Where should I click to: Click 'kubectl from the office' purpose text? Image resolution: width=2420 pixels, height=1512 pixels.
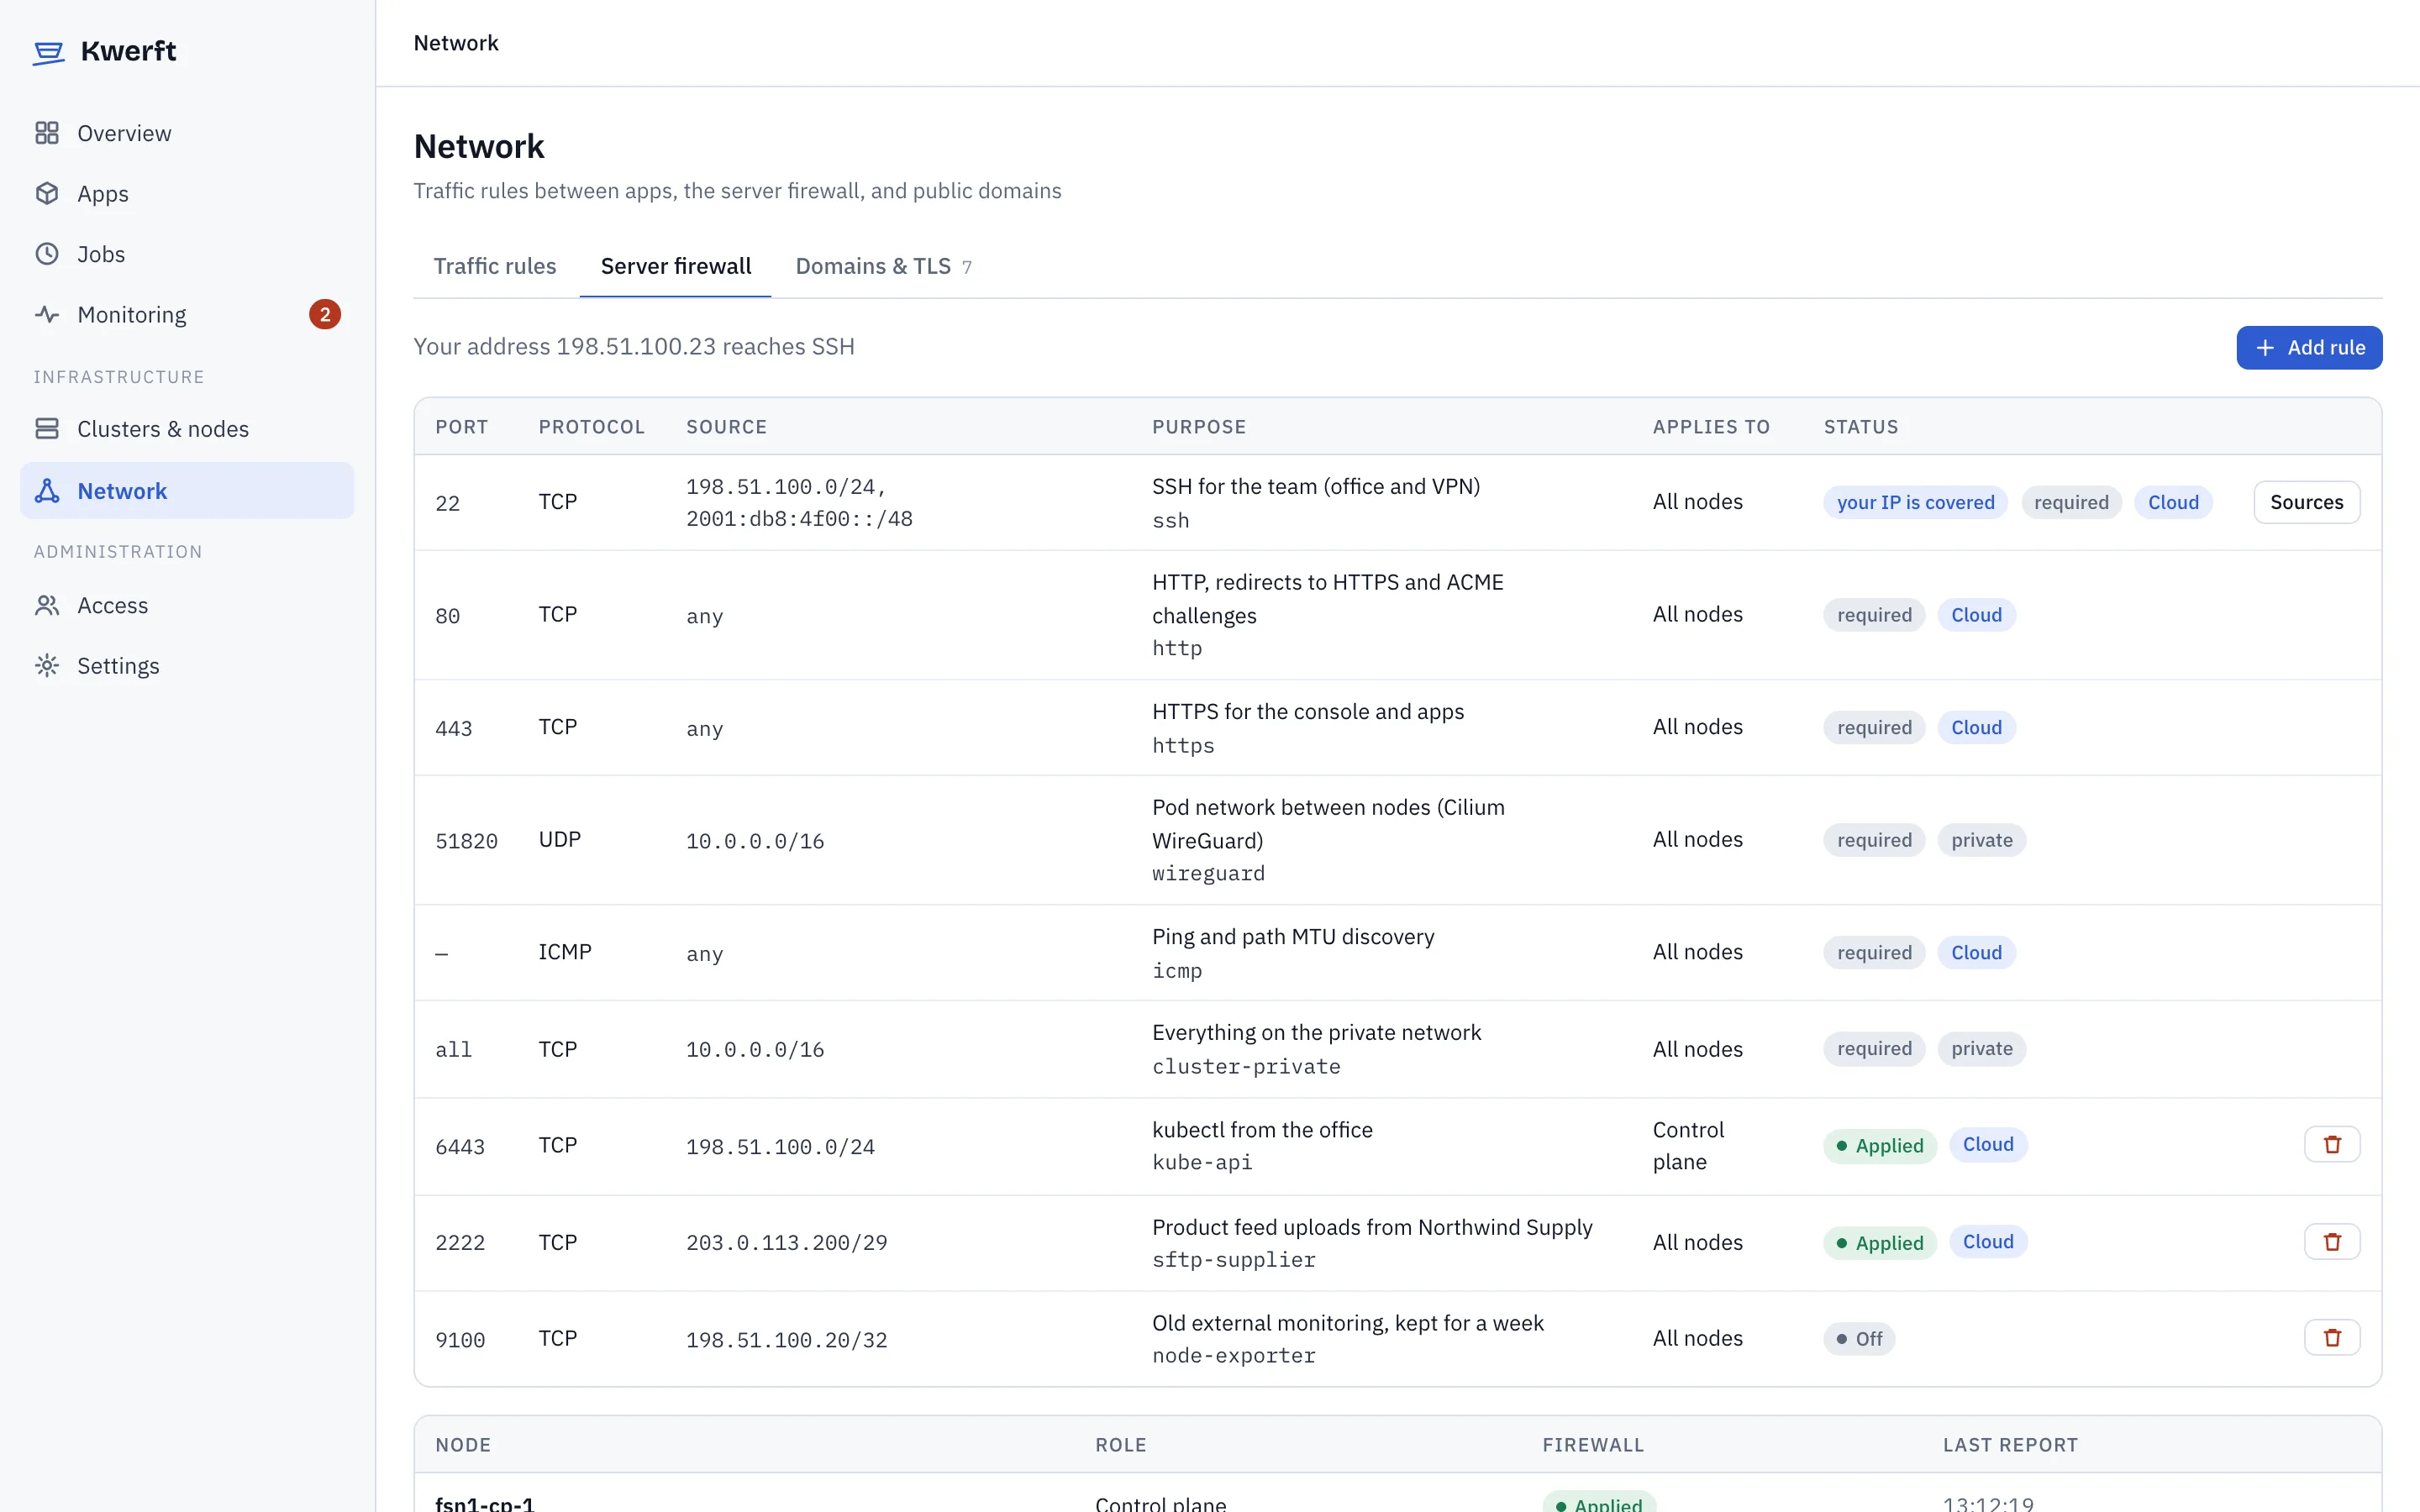(1262, 1129)
